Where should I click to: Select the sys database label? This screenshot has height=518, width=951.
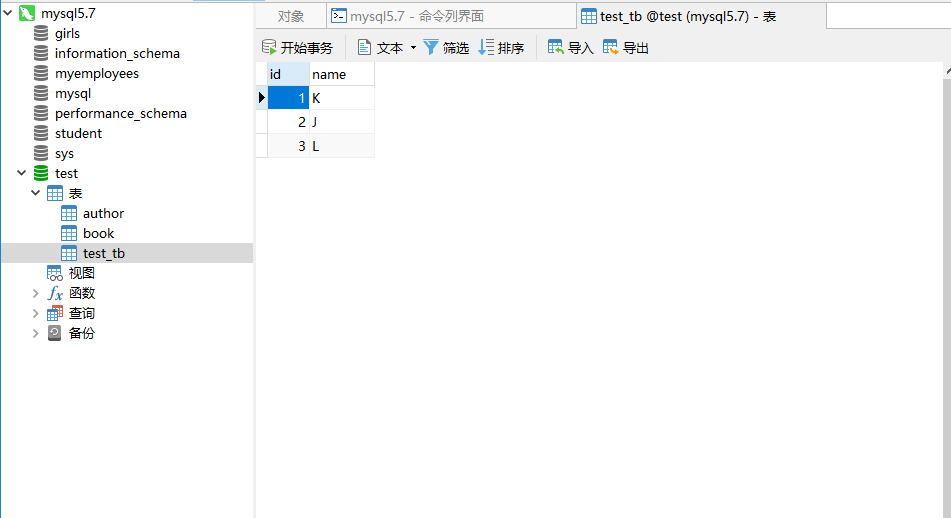[x=64, y=154]
